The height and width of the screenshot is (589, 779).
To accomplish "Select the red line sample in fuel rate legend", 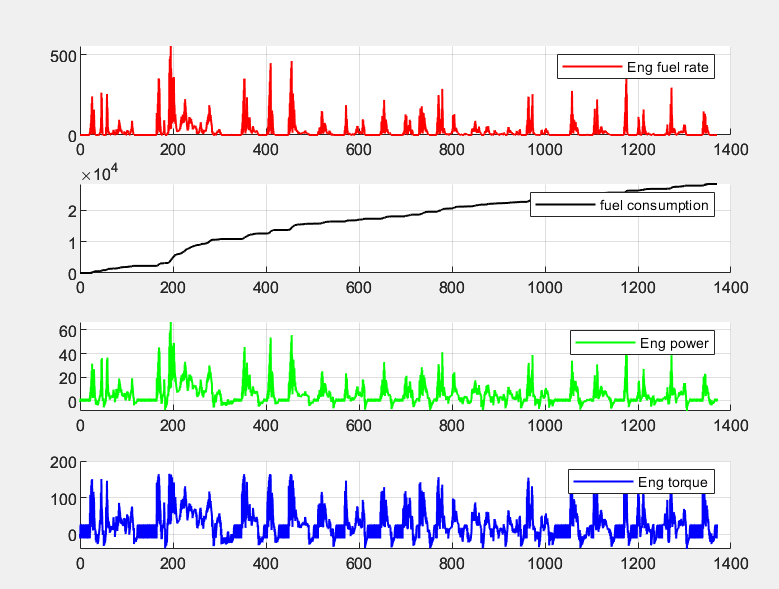I will (592, 67).
